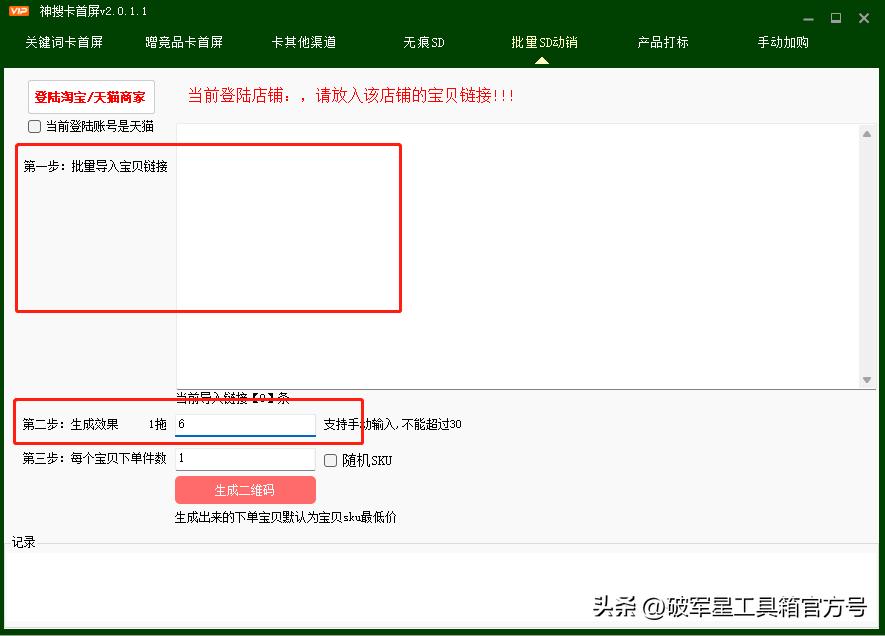
Task: Open the 赠竞品卡首屏 section
Action: (x=183, y=42)
